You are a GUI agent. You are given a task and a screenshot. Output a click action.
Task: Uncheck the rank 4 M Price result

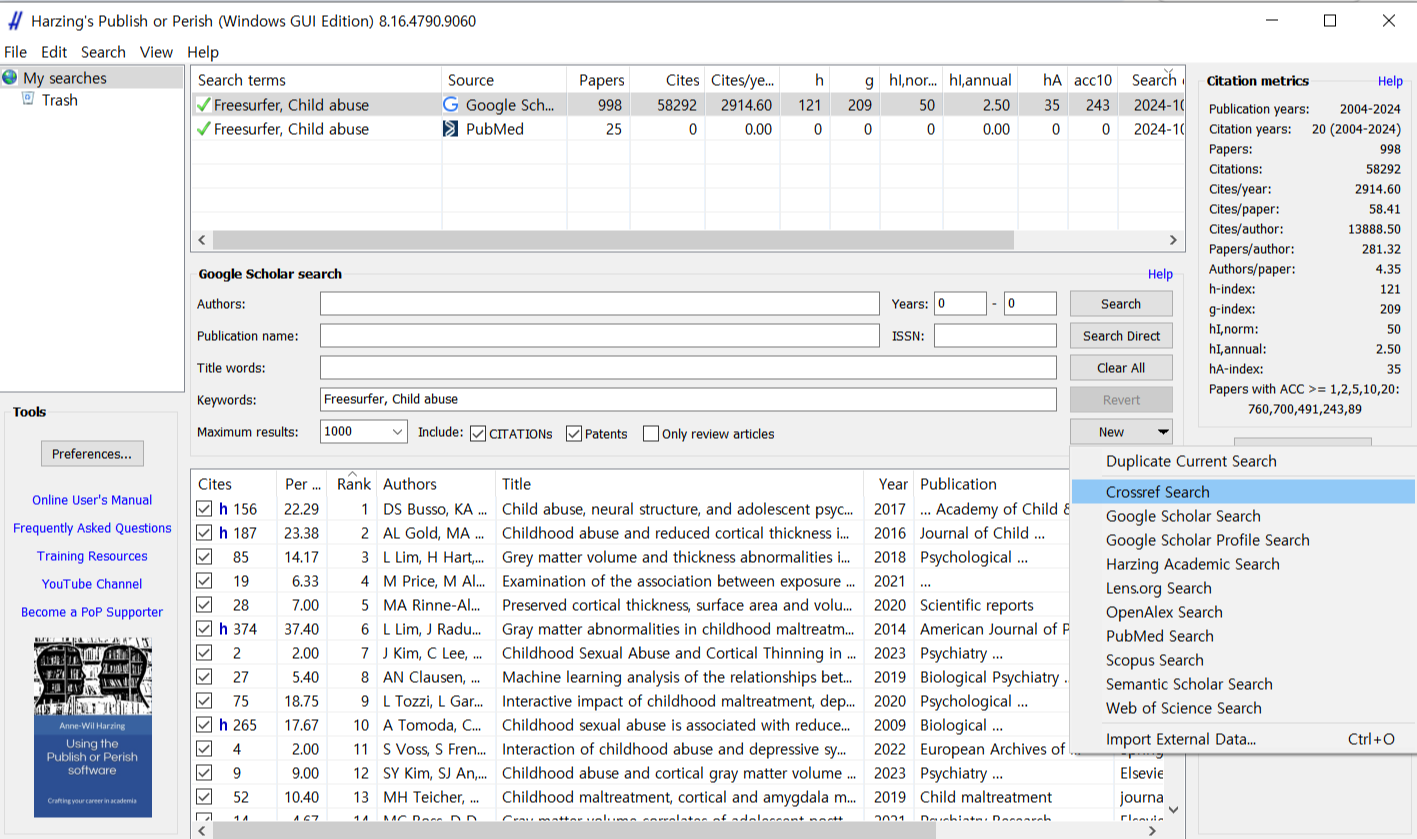(205, 581)
